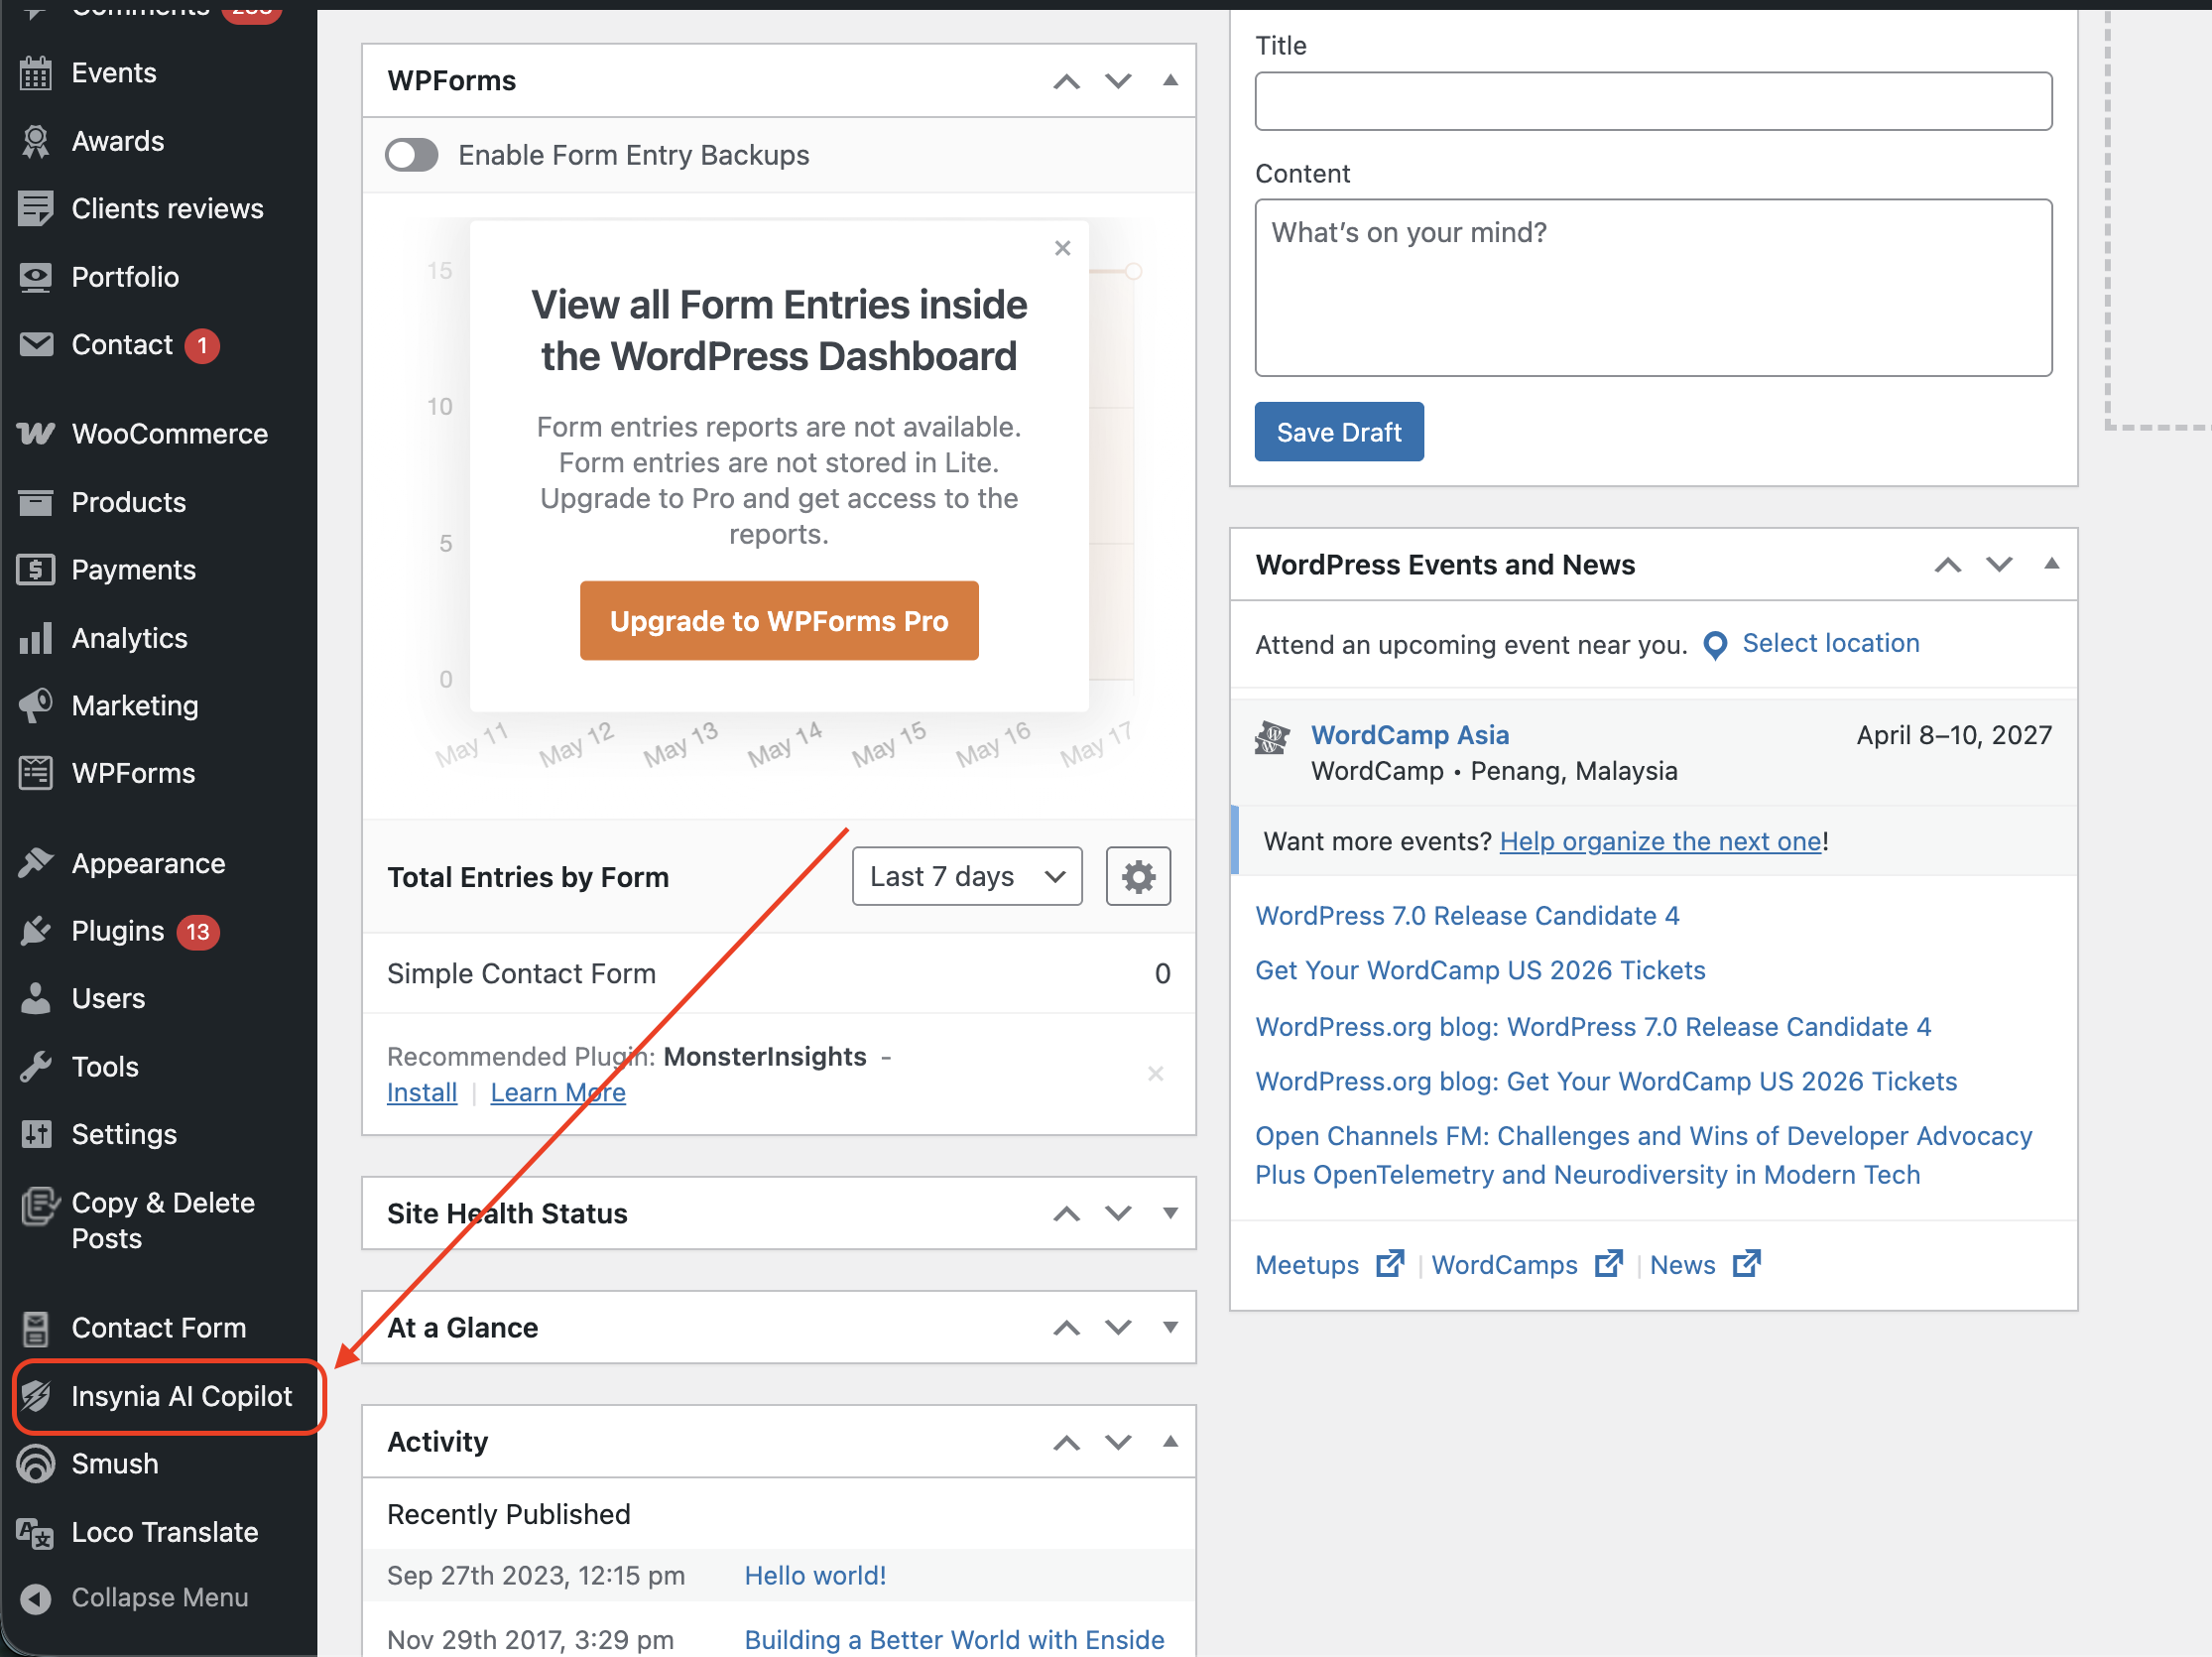Click the Analytics bar chart icon
This screenshot has width=2212, height=1657.
36,638
